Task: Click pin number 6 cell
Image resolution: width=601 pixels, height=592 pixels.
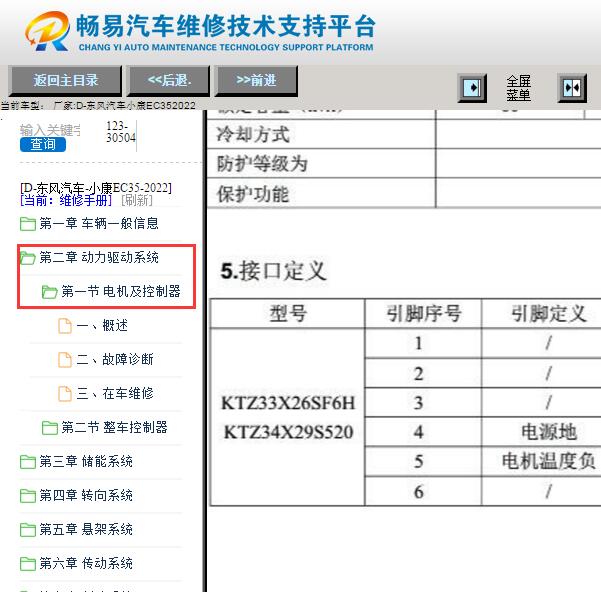Action: coord(424,491)
